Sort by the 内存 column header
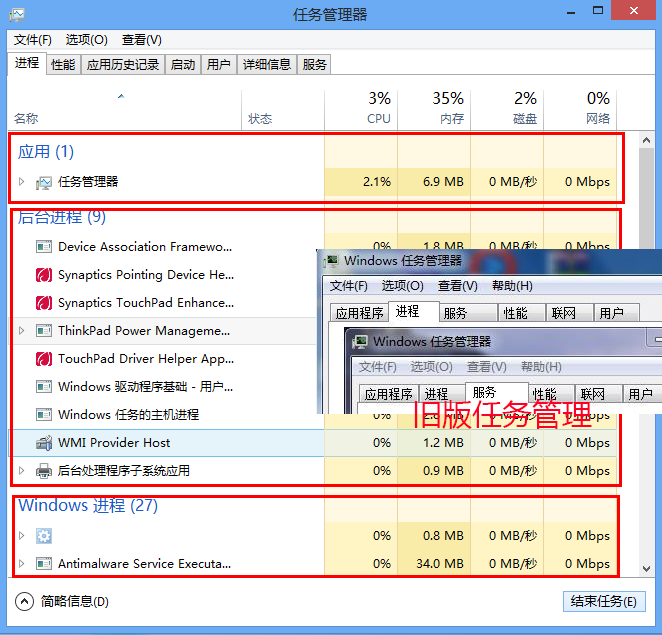 pyautogui.click(x=434, y=110)
